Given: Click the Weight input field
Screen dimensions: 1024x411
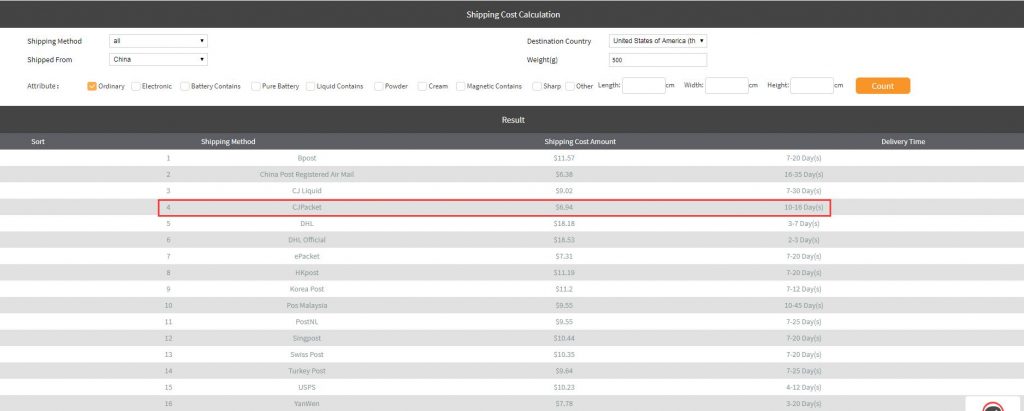Looking at the screenshot, I should tap(658, 60).
